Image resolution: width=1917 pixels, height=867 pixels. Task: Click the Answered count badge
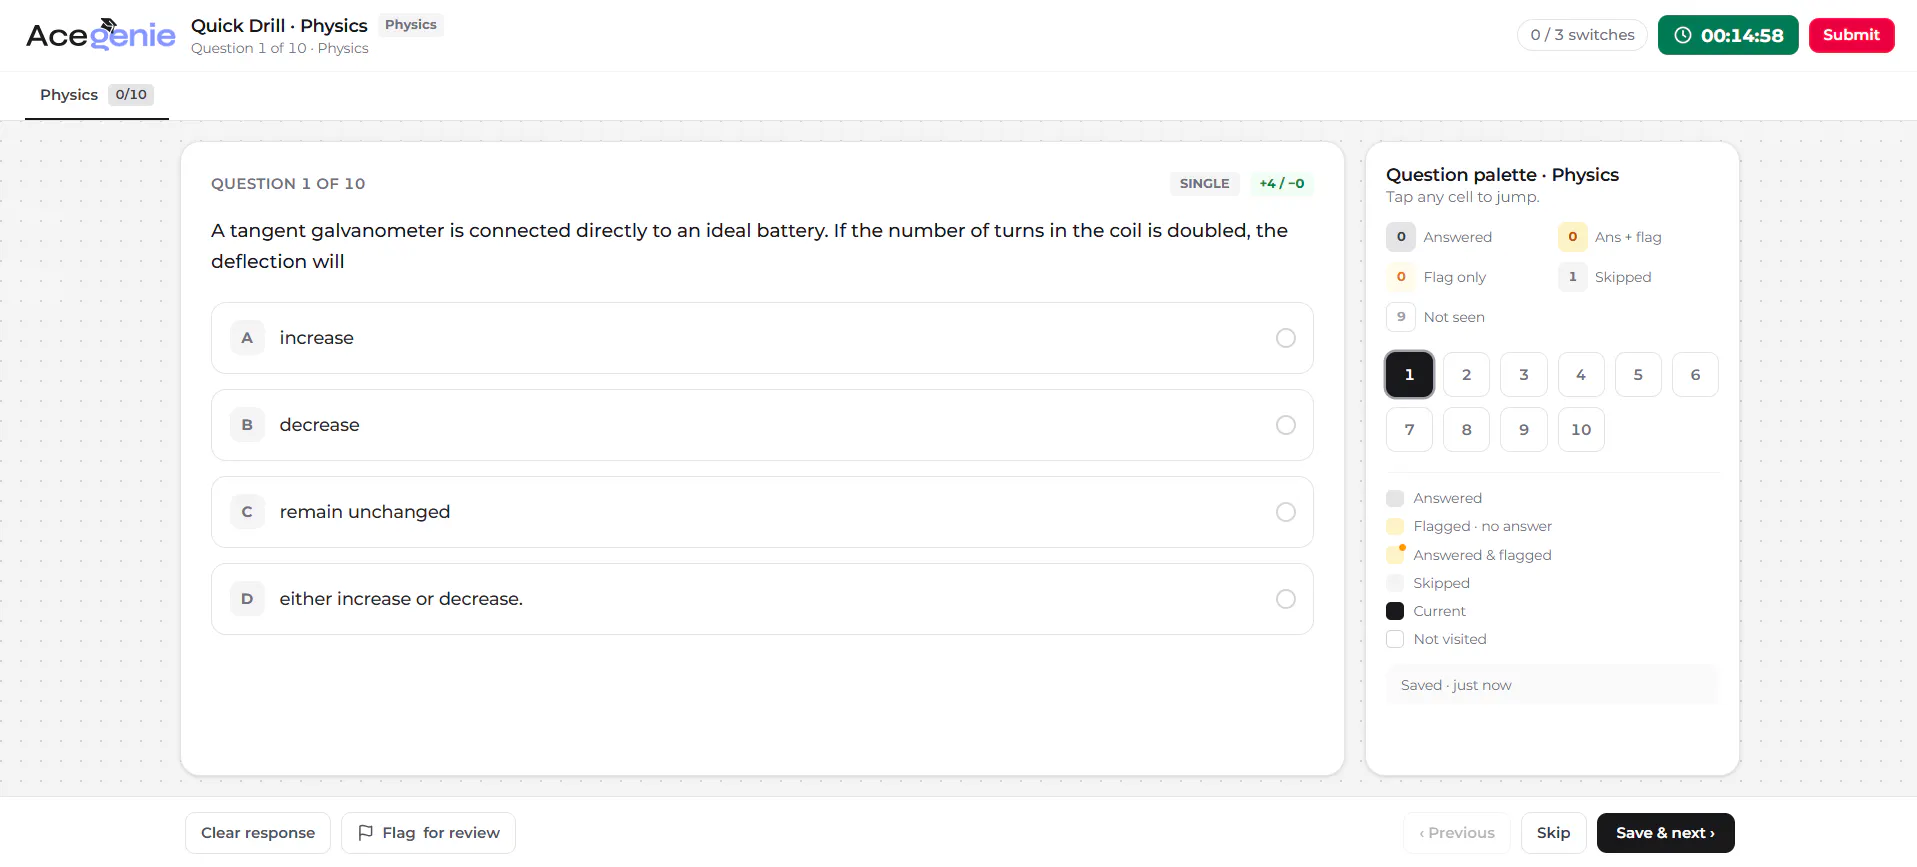click(x=1401, y=237)
